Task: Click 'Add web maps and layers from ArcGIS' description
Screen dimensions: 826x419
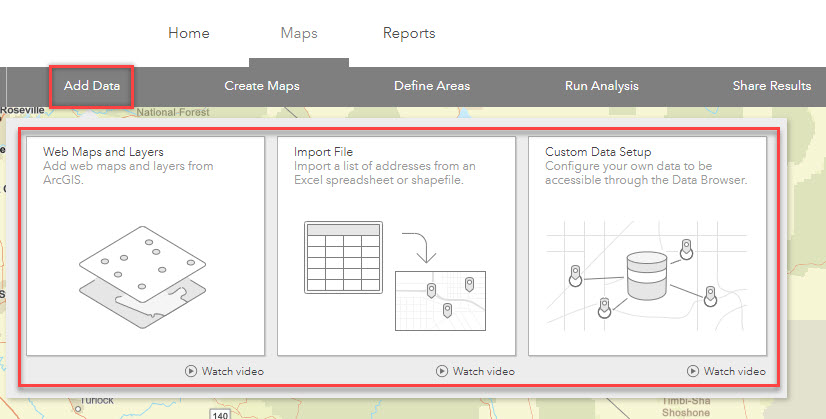Action: [128, 173]
